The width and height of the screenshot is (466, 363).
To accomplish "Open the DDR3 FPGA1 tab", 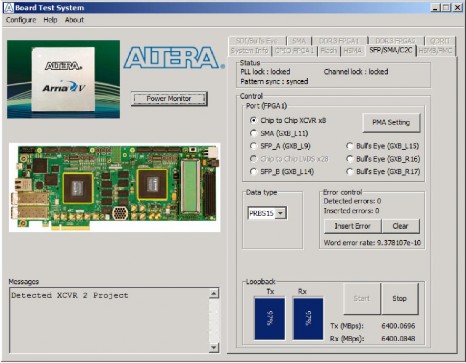I will [339, 41].
